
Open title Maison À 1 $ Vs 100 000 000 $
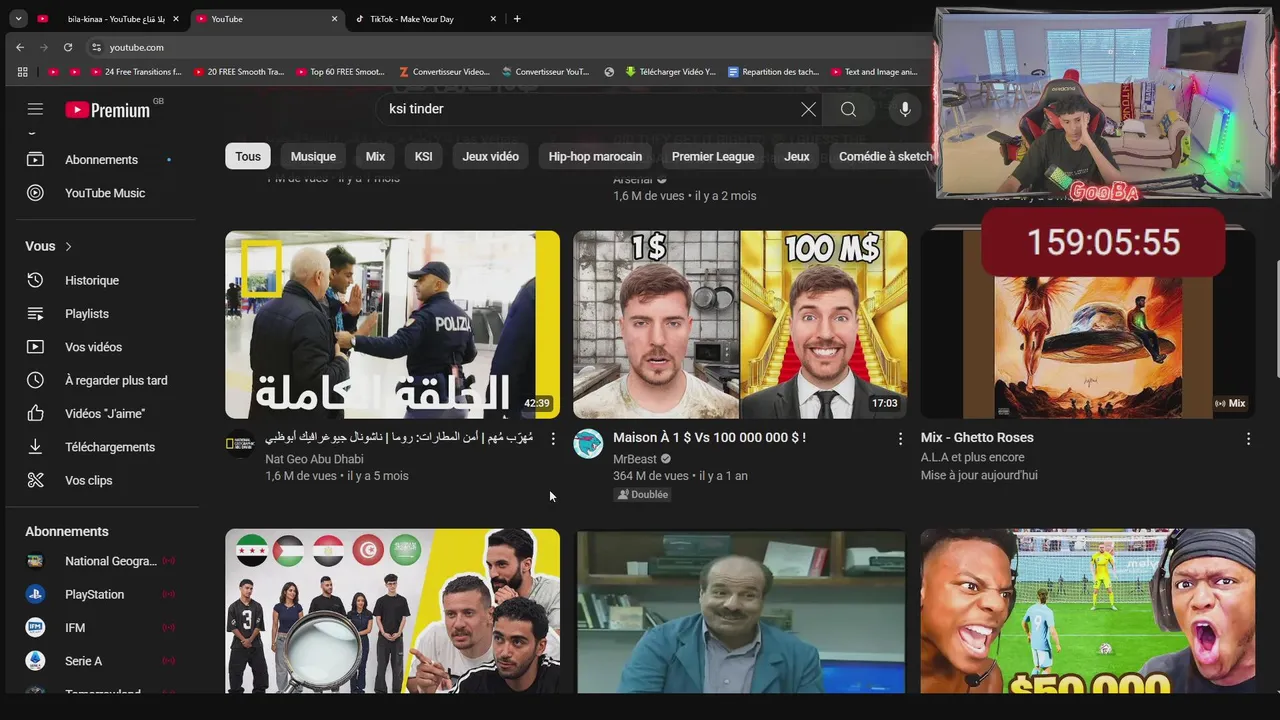point(709,438)
